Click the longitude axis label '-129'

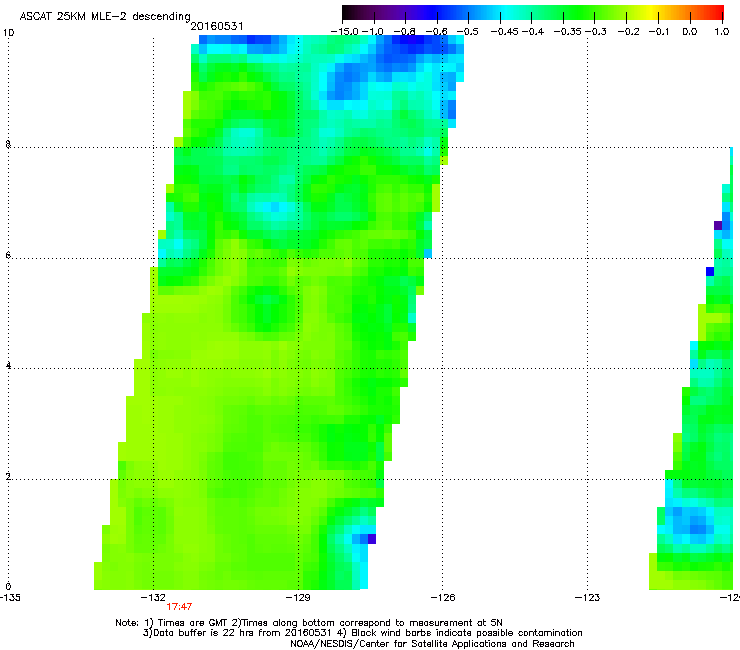coord(298,598)
